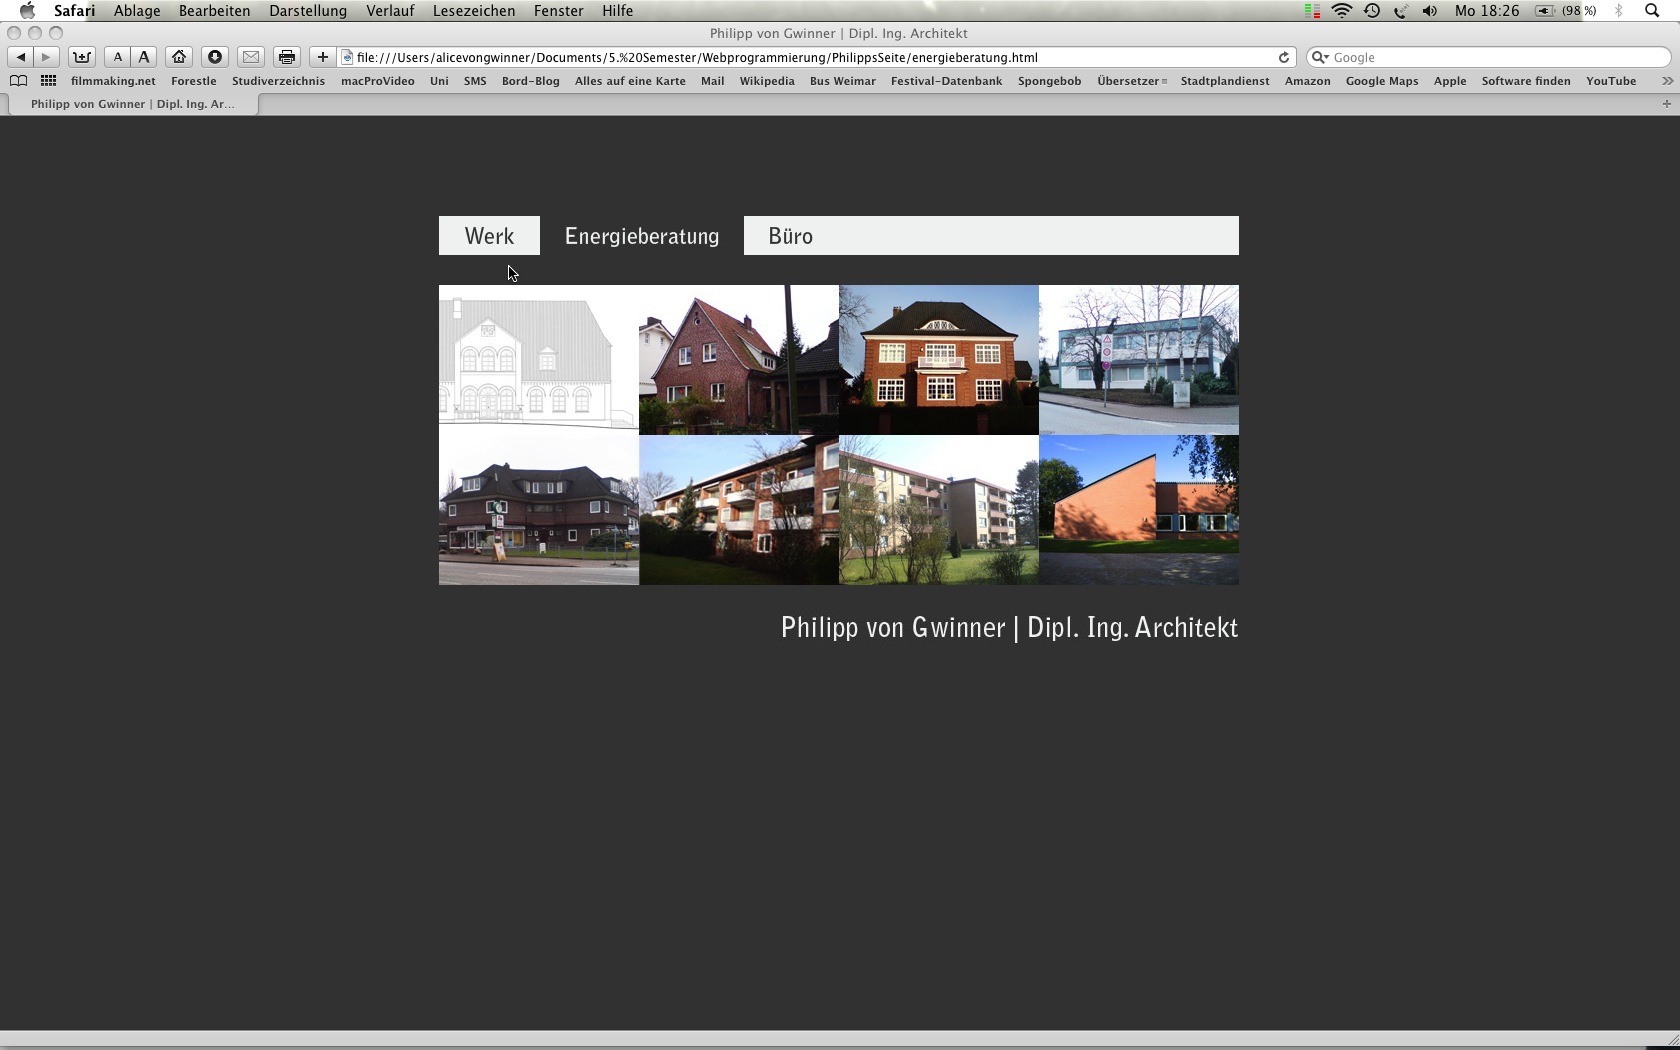Open the Google search engine dropdown magnifier
The image size is (1680, 1050).
[1320, 57]
